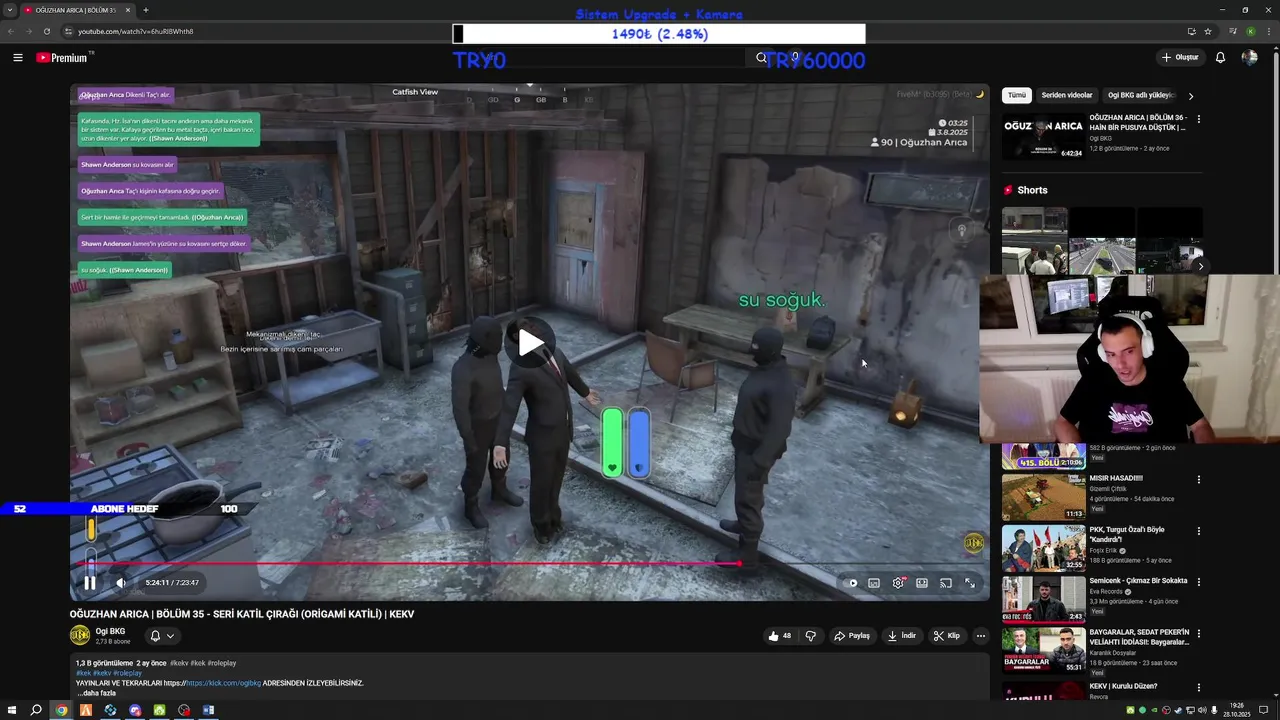Open options for PKK Turgut Özal video
Image resolution: width=1280 pixels, height=720 pixels.
click(1198, 531)
